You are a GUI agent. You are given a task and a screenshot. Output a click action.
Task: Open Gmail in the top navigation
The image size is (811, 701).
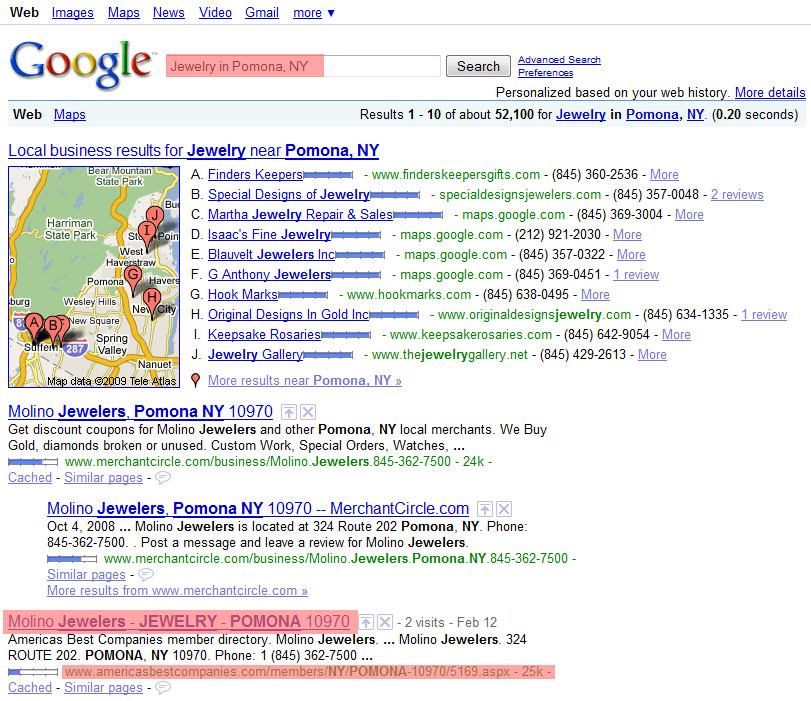point(262,13)
